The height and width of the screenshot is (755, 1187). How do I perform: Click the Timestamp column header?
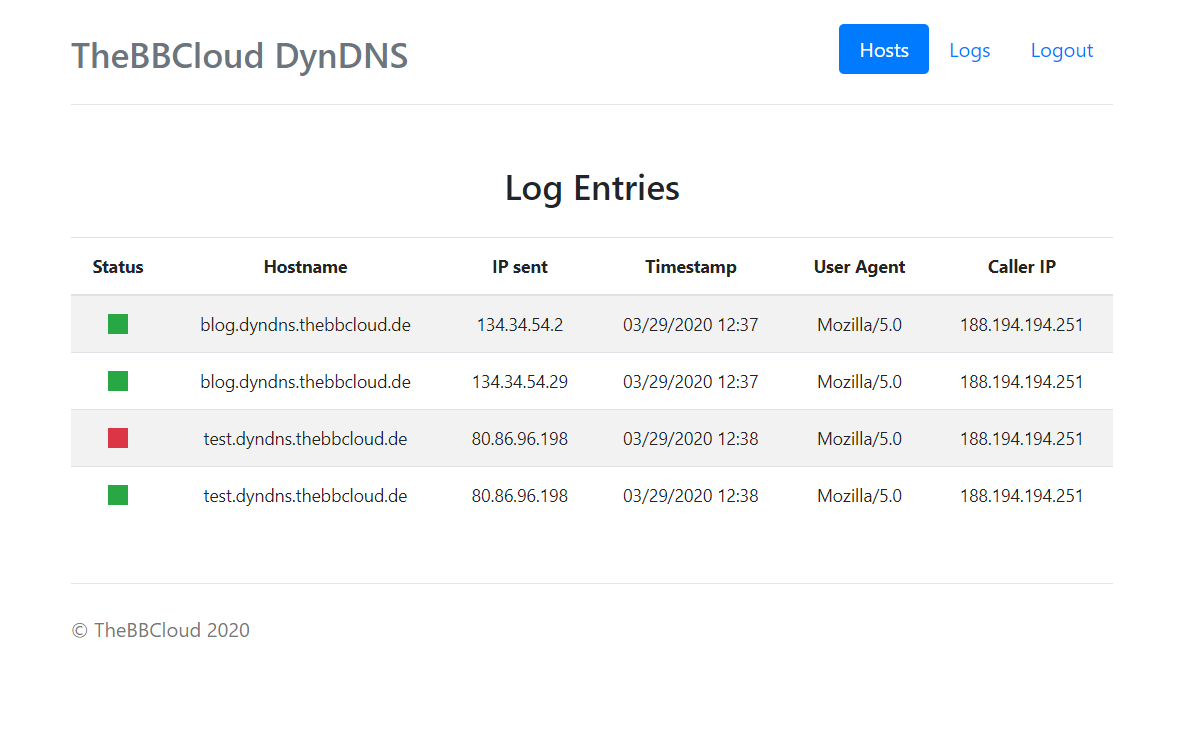[690, 267]
